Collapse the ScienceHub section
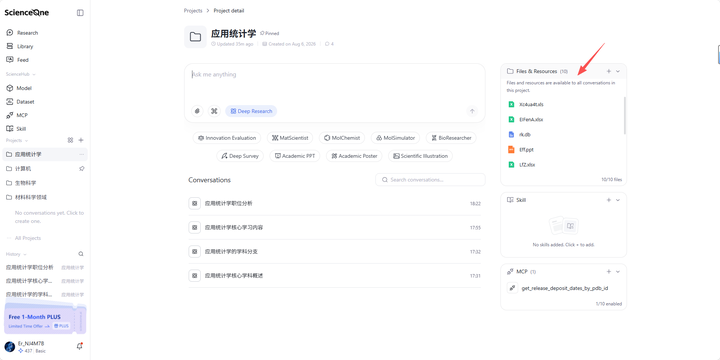 [21, 74]
